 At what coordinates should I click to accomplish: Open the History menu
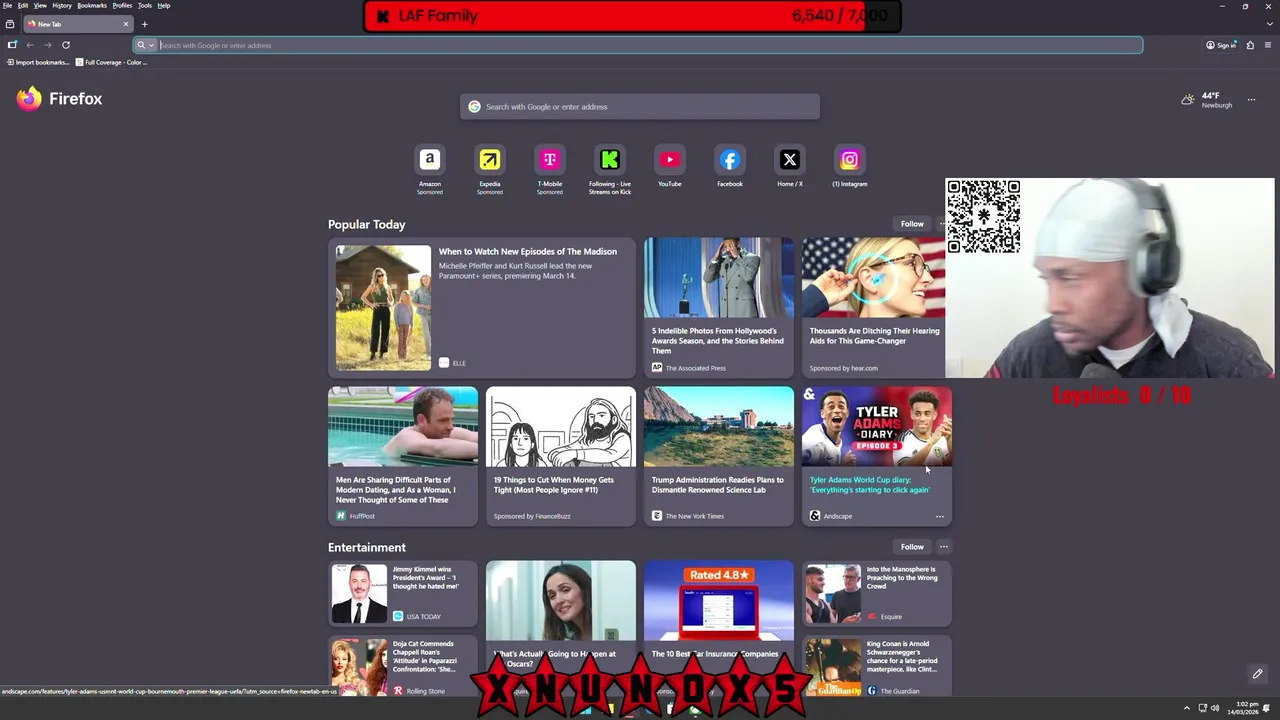(62, 5)
